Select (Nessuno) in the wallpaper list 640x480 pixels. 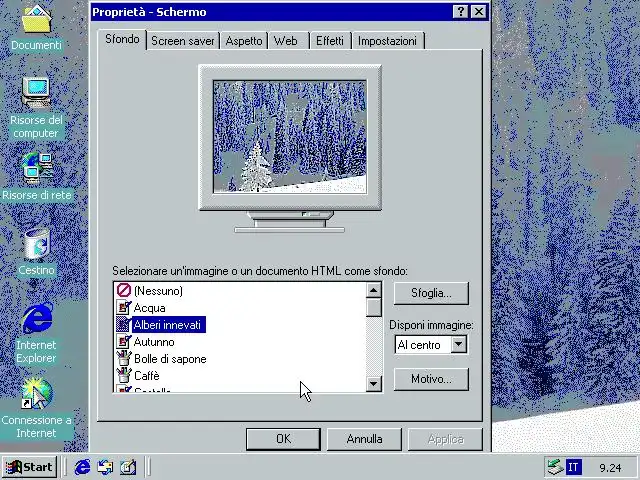158,291
